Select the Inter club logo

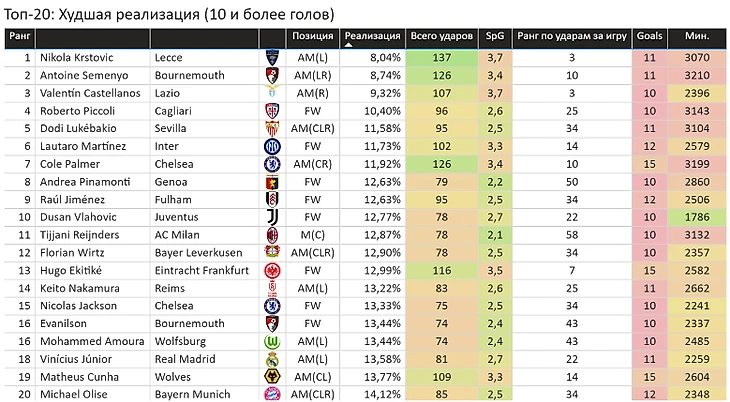272,146
